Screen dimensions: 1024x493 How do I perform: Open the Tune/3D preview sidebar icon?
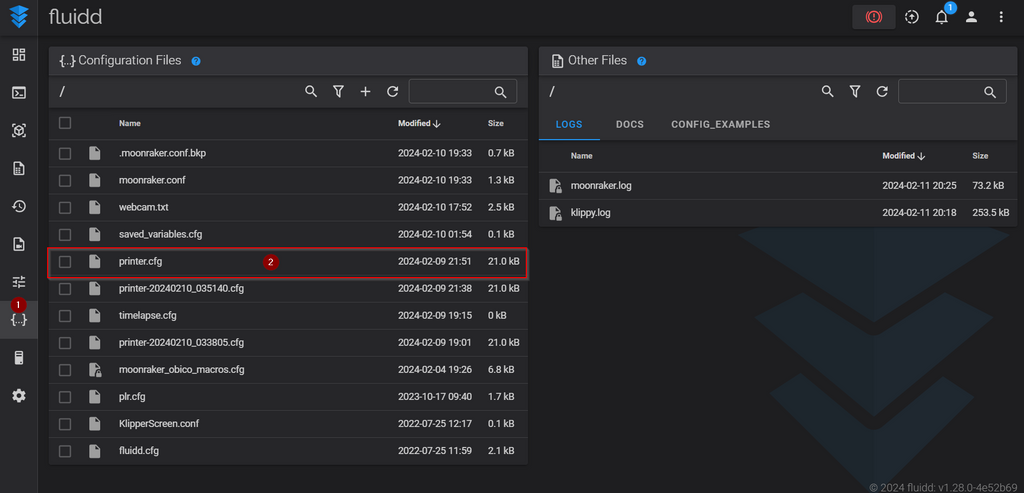[19, 131]
